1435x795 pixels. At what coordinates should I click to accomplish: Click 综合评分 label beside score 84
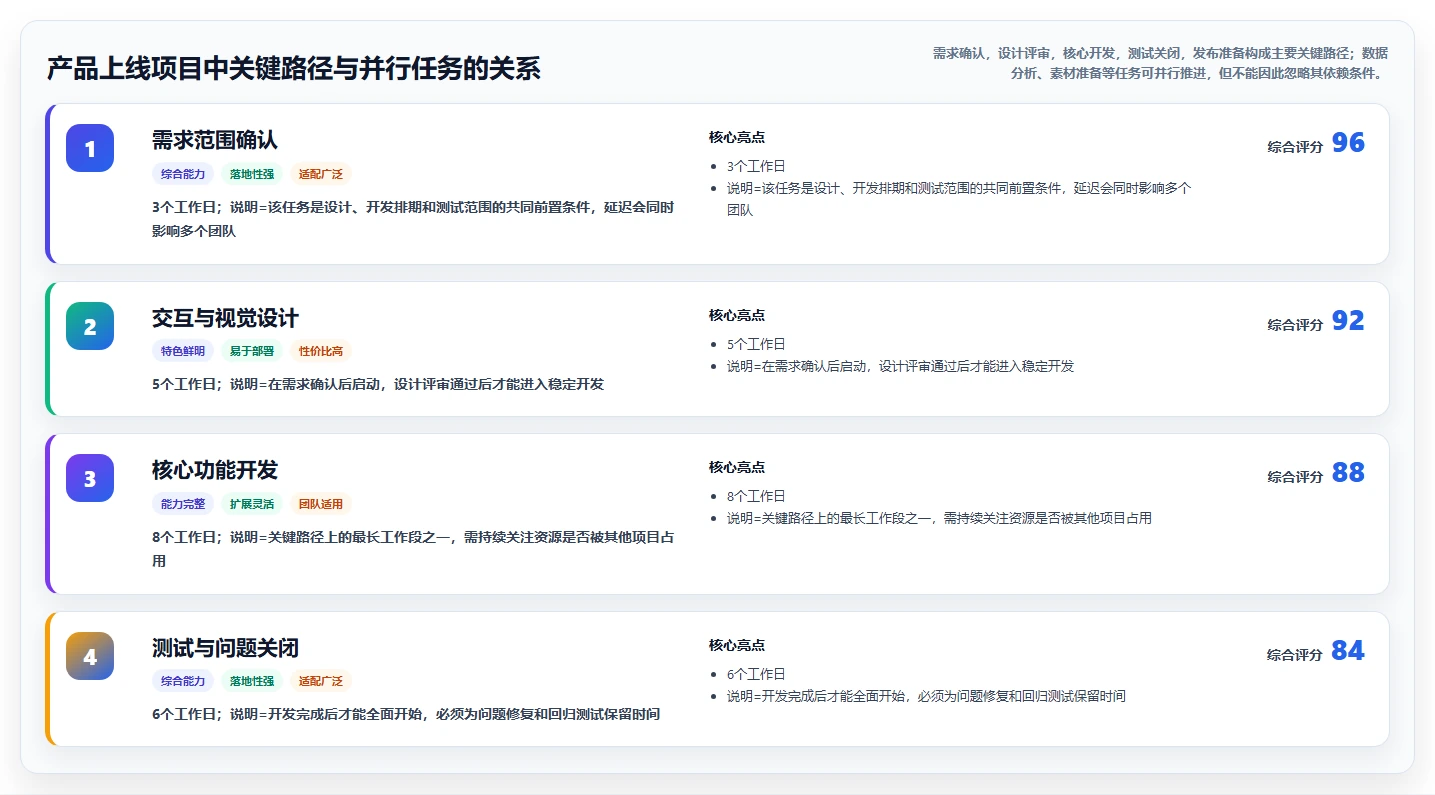point(1295,655)
